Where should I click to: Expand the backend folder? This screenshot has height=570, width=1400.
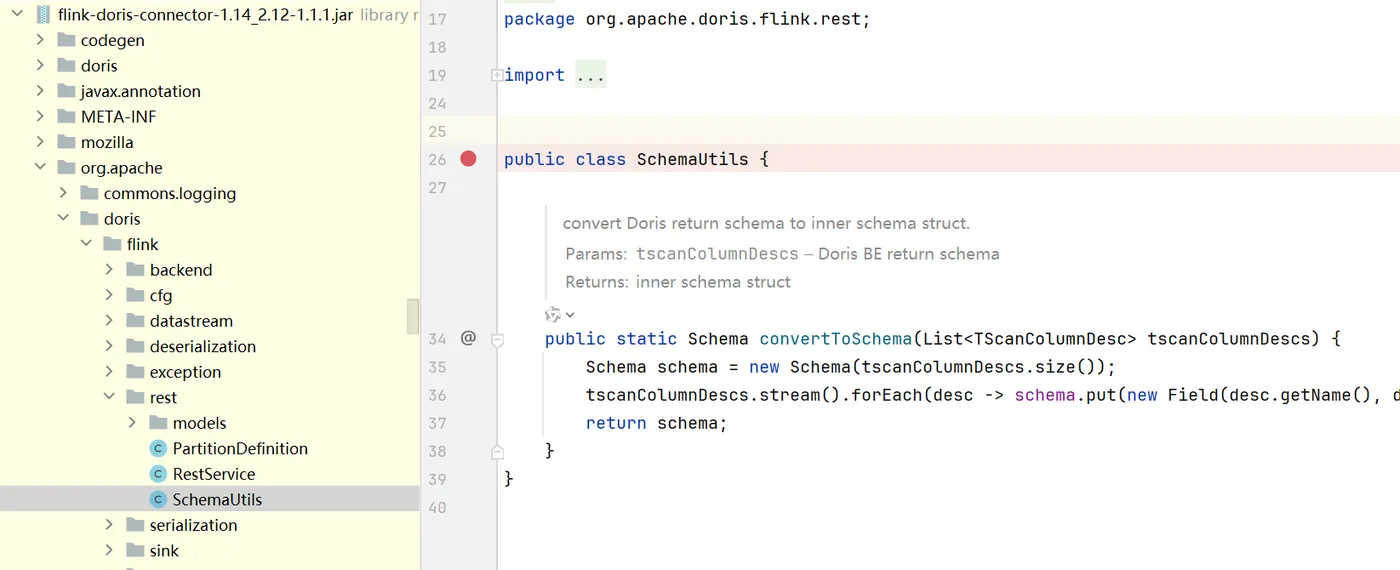click(x=109, y=270)
